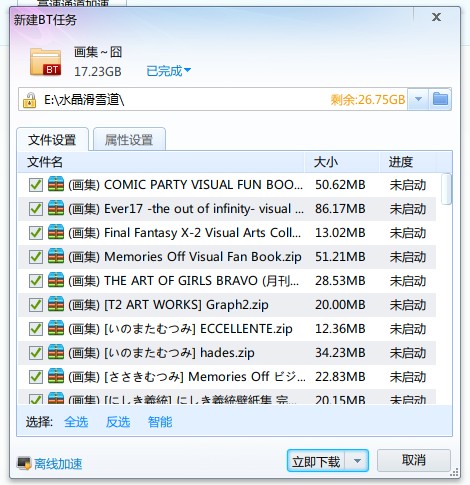Click the 全选 select-all link
470x485 pixels.
pos(76,422)
